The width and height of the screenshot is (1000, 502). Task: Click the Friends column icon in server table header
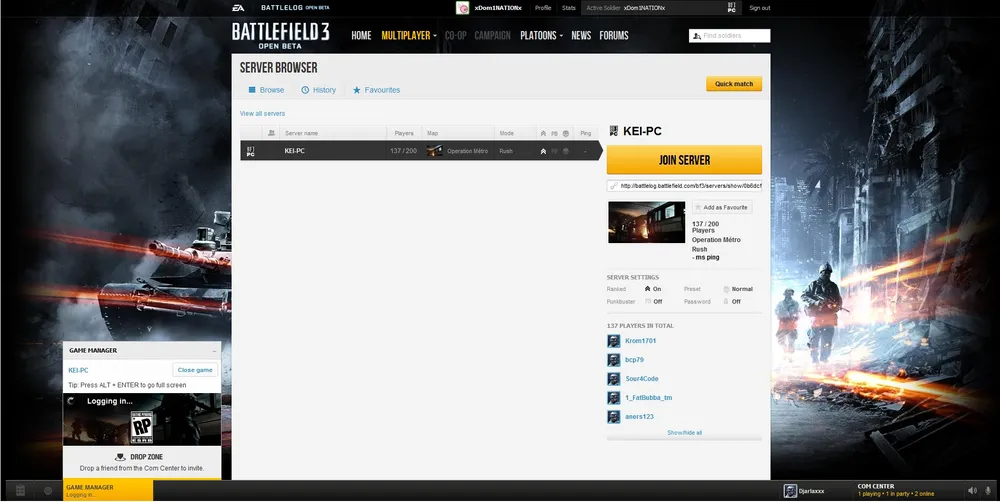click(271, 133)
